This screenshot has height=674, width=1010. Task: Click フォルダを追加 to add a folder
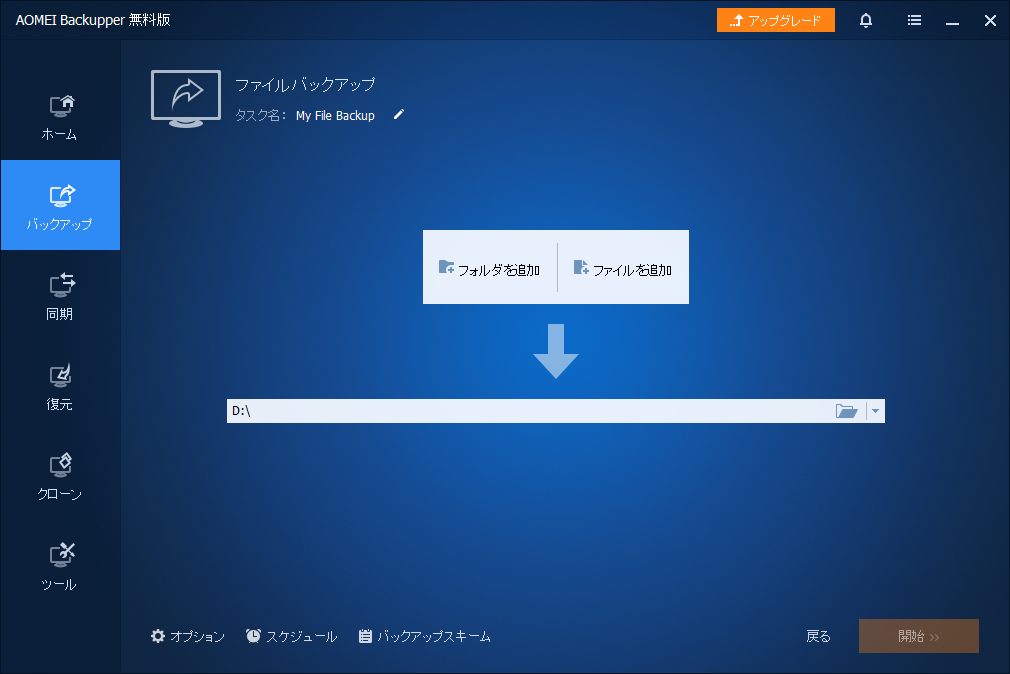(x=490, y=267)
